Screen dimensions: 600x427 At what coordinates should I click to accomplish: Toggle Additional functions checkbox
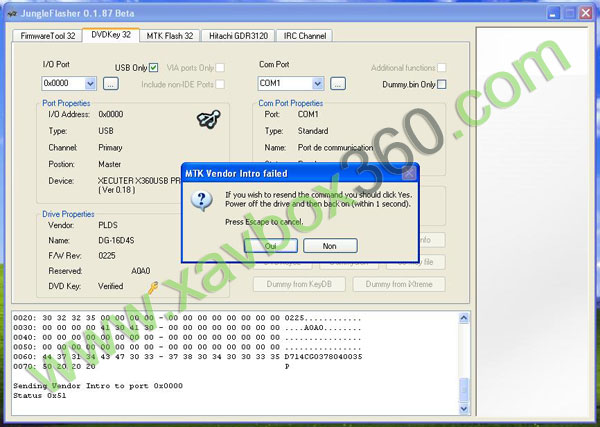click(442, 68)
